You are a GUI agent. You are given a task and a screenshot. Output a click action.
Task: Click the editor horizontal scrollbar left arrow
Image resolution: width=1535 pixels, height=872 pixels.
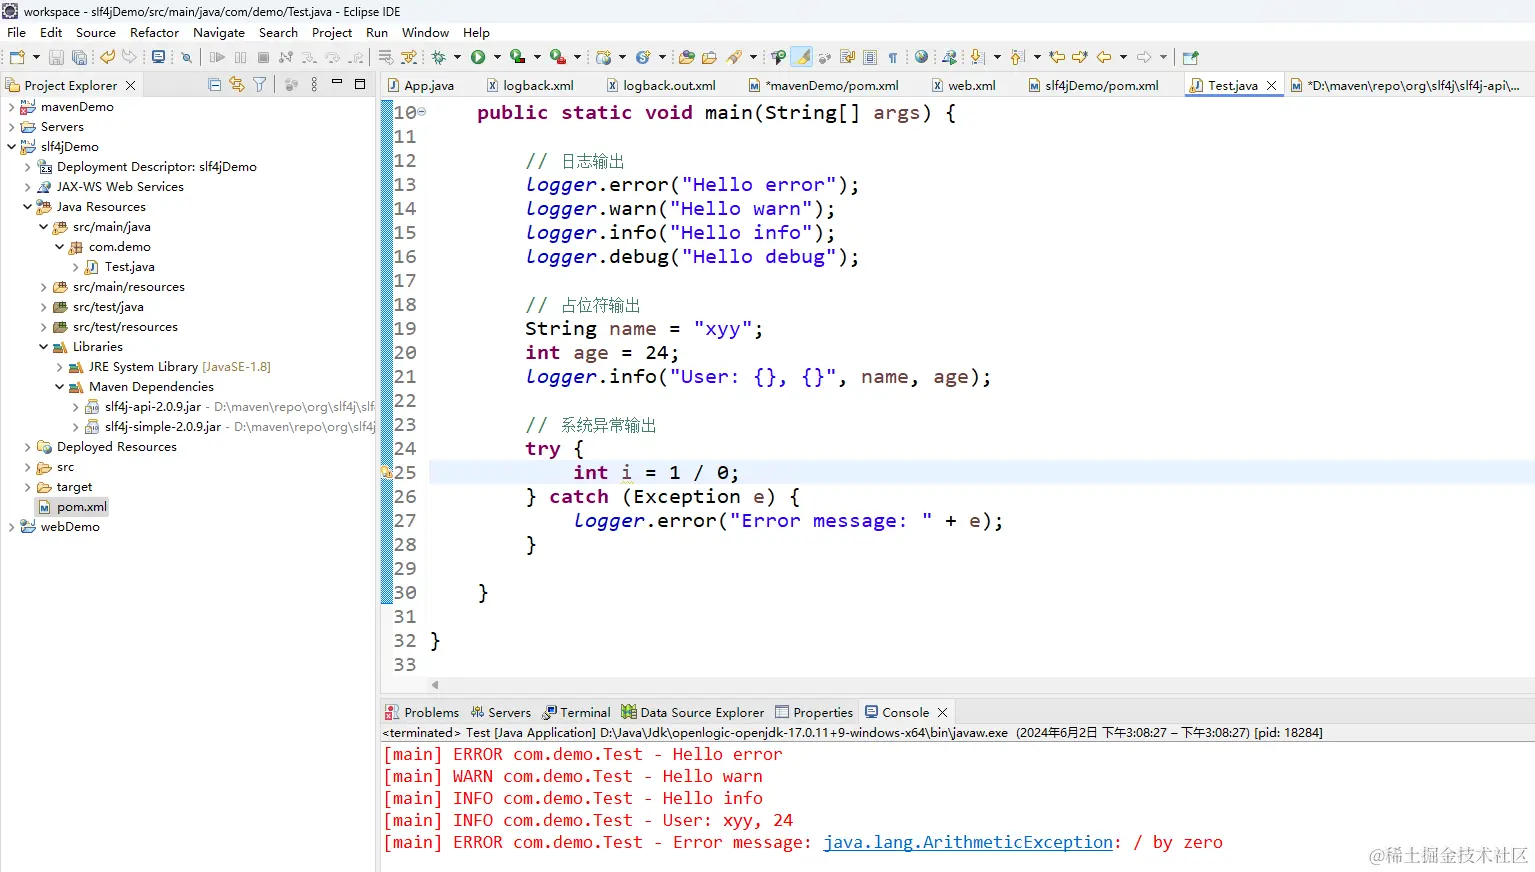(x=435, y=685)
